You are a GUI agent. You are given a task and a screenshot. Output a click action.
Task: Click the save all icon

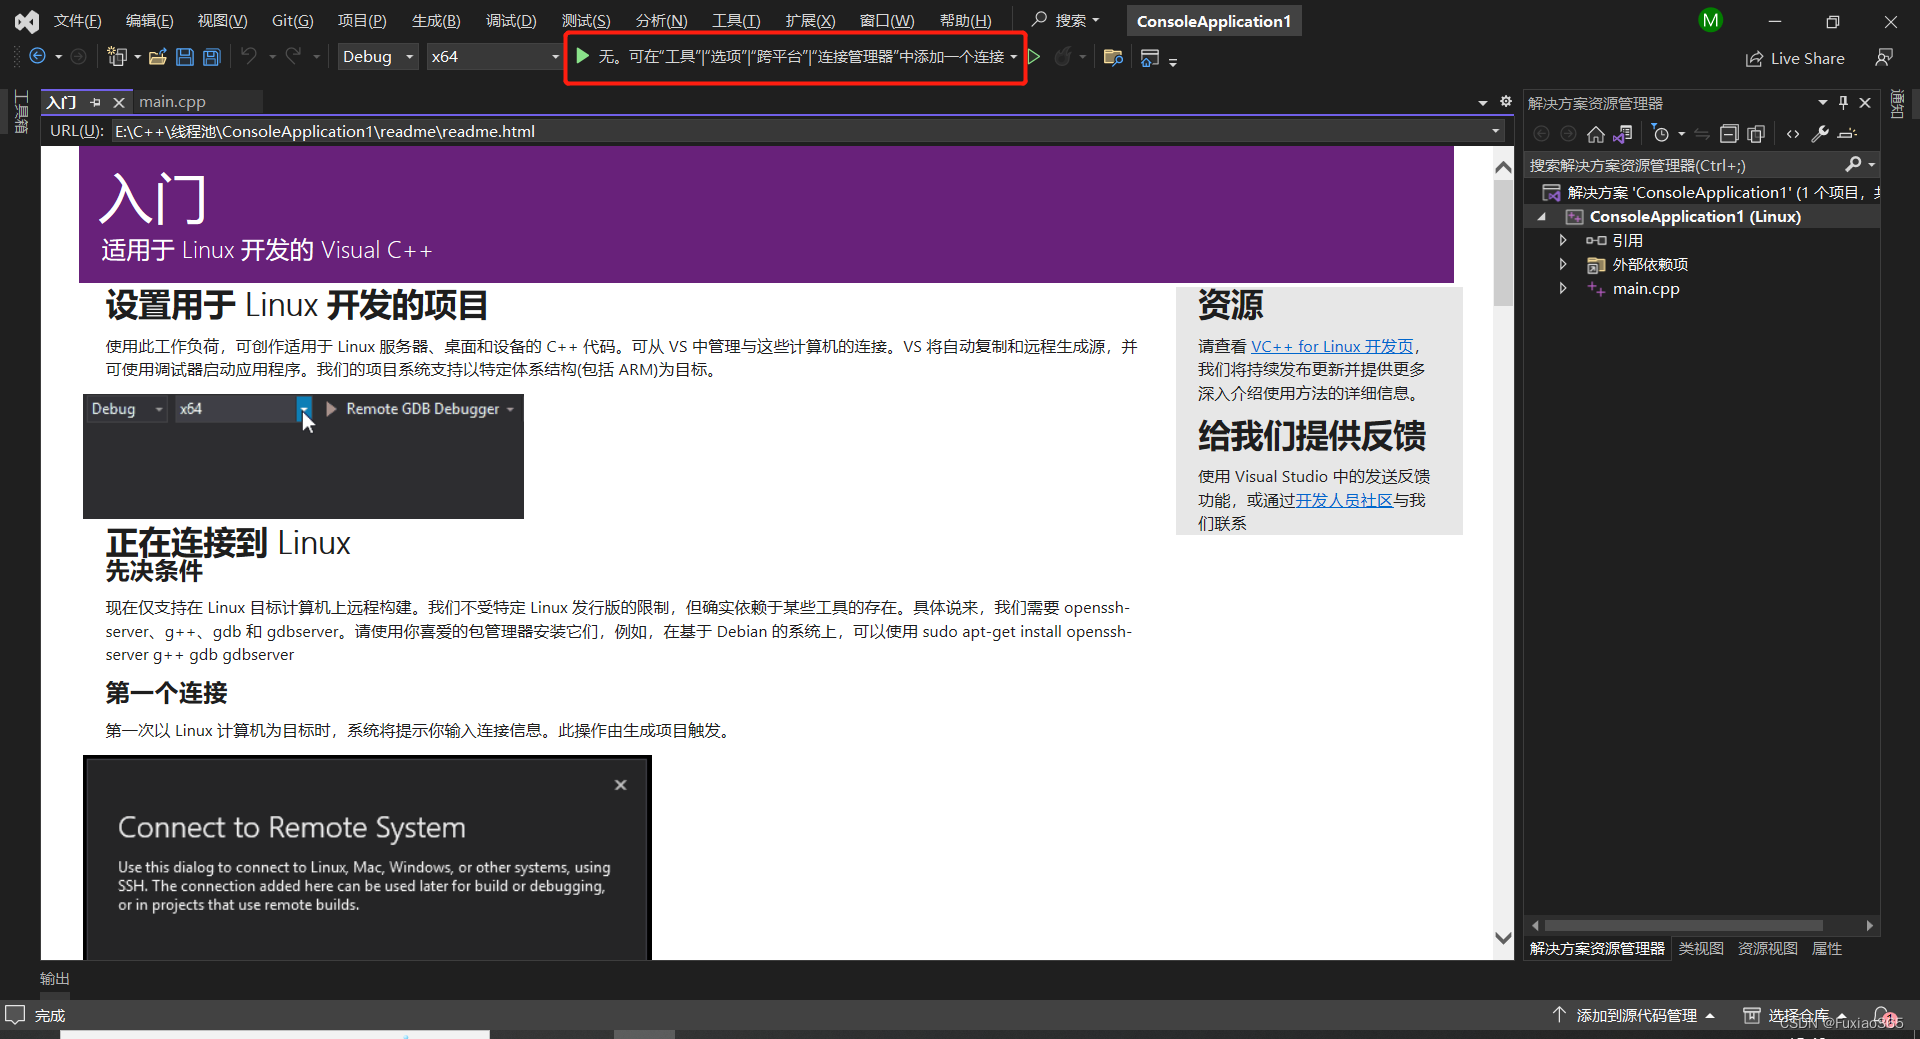[x=211, y=57]
